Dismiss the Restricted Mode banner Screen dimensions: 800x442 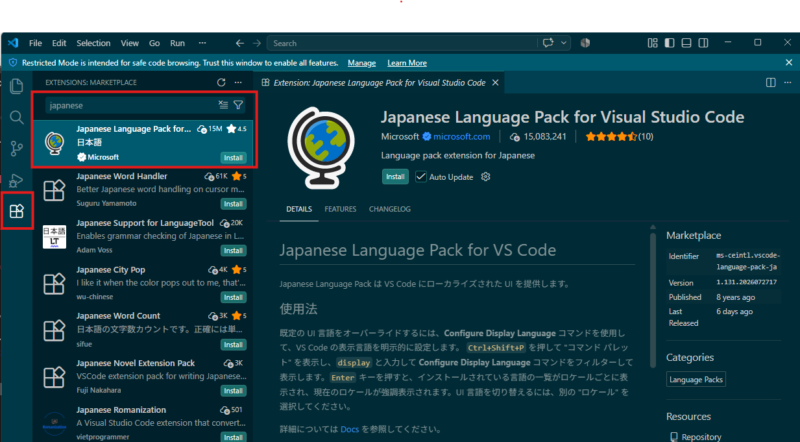point(789,63)
